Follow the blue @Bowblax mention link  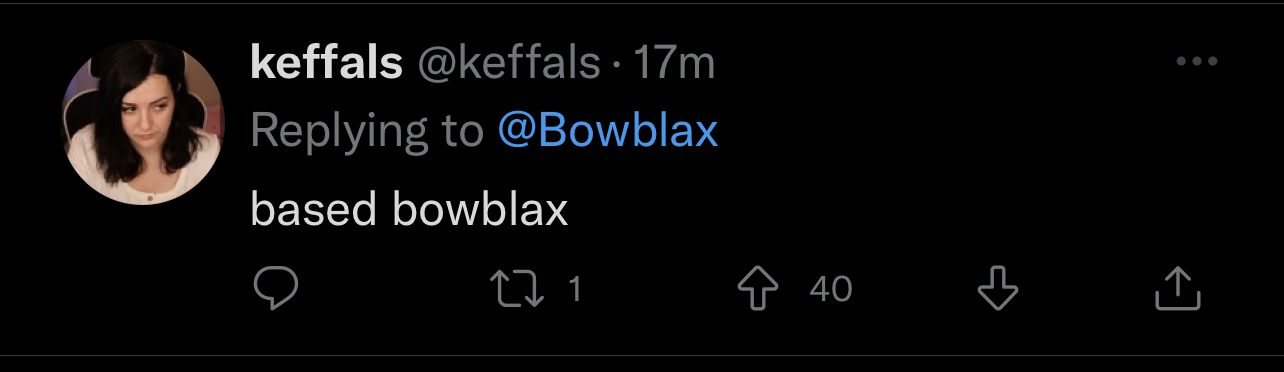(608, 131)
